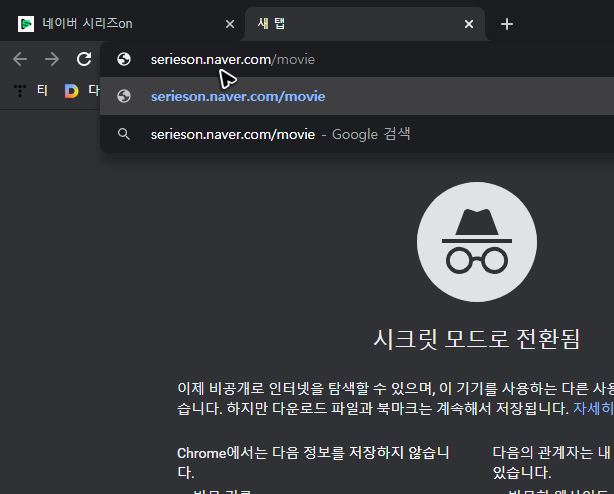Click globe icon of highlighted suggestion
Image resolution: width=614 pixels, height=494 pixels.
tap(124, 96)
